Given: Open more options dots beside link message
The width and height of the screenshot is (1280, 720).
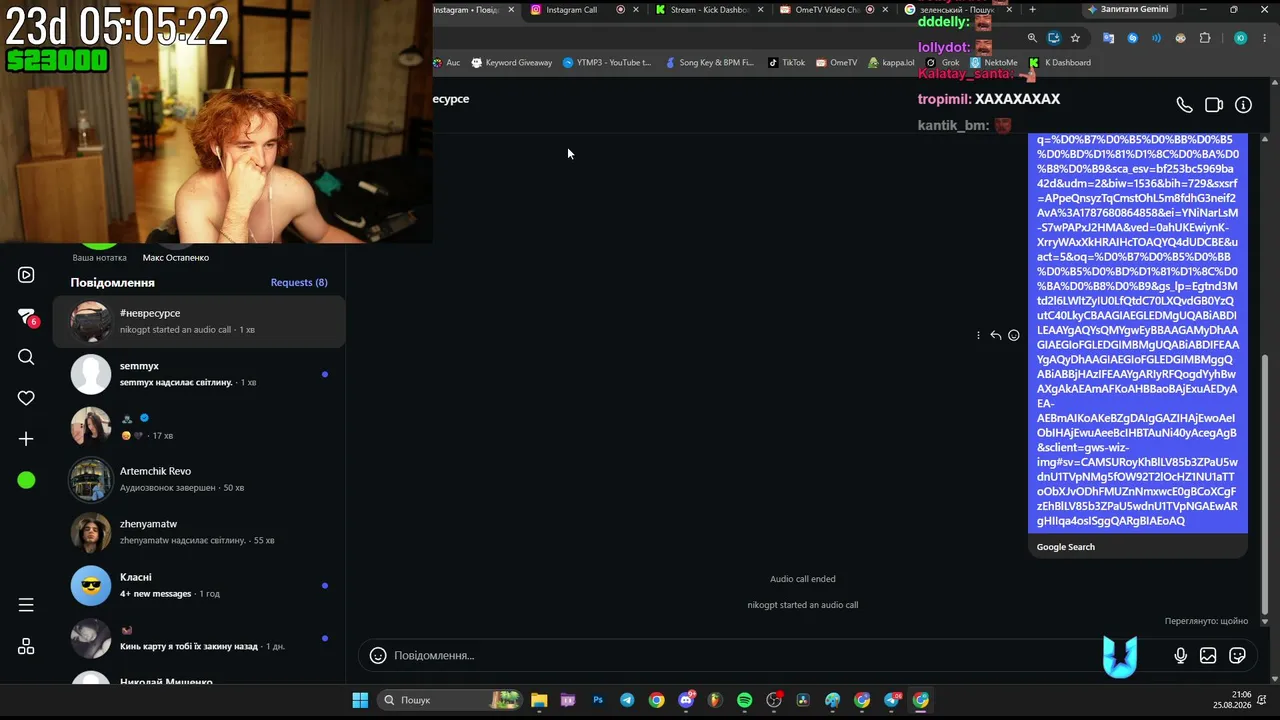Looking at the screenshot, I should pos(978,336).
